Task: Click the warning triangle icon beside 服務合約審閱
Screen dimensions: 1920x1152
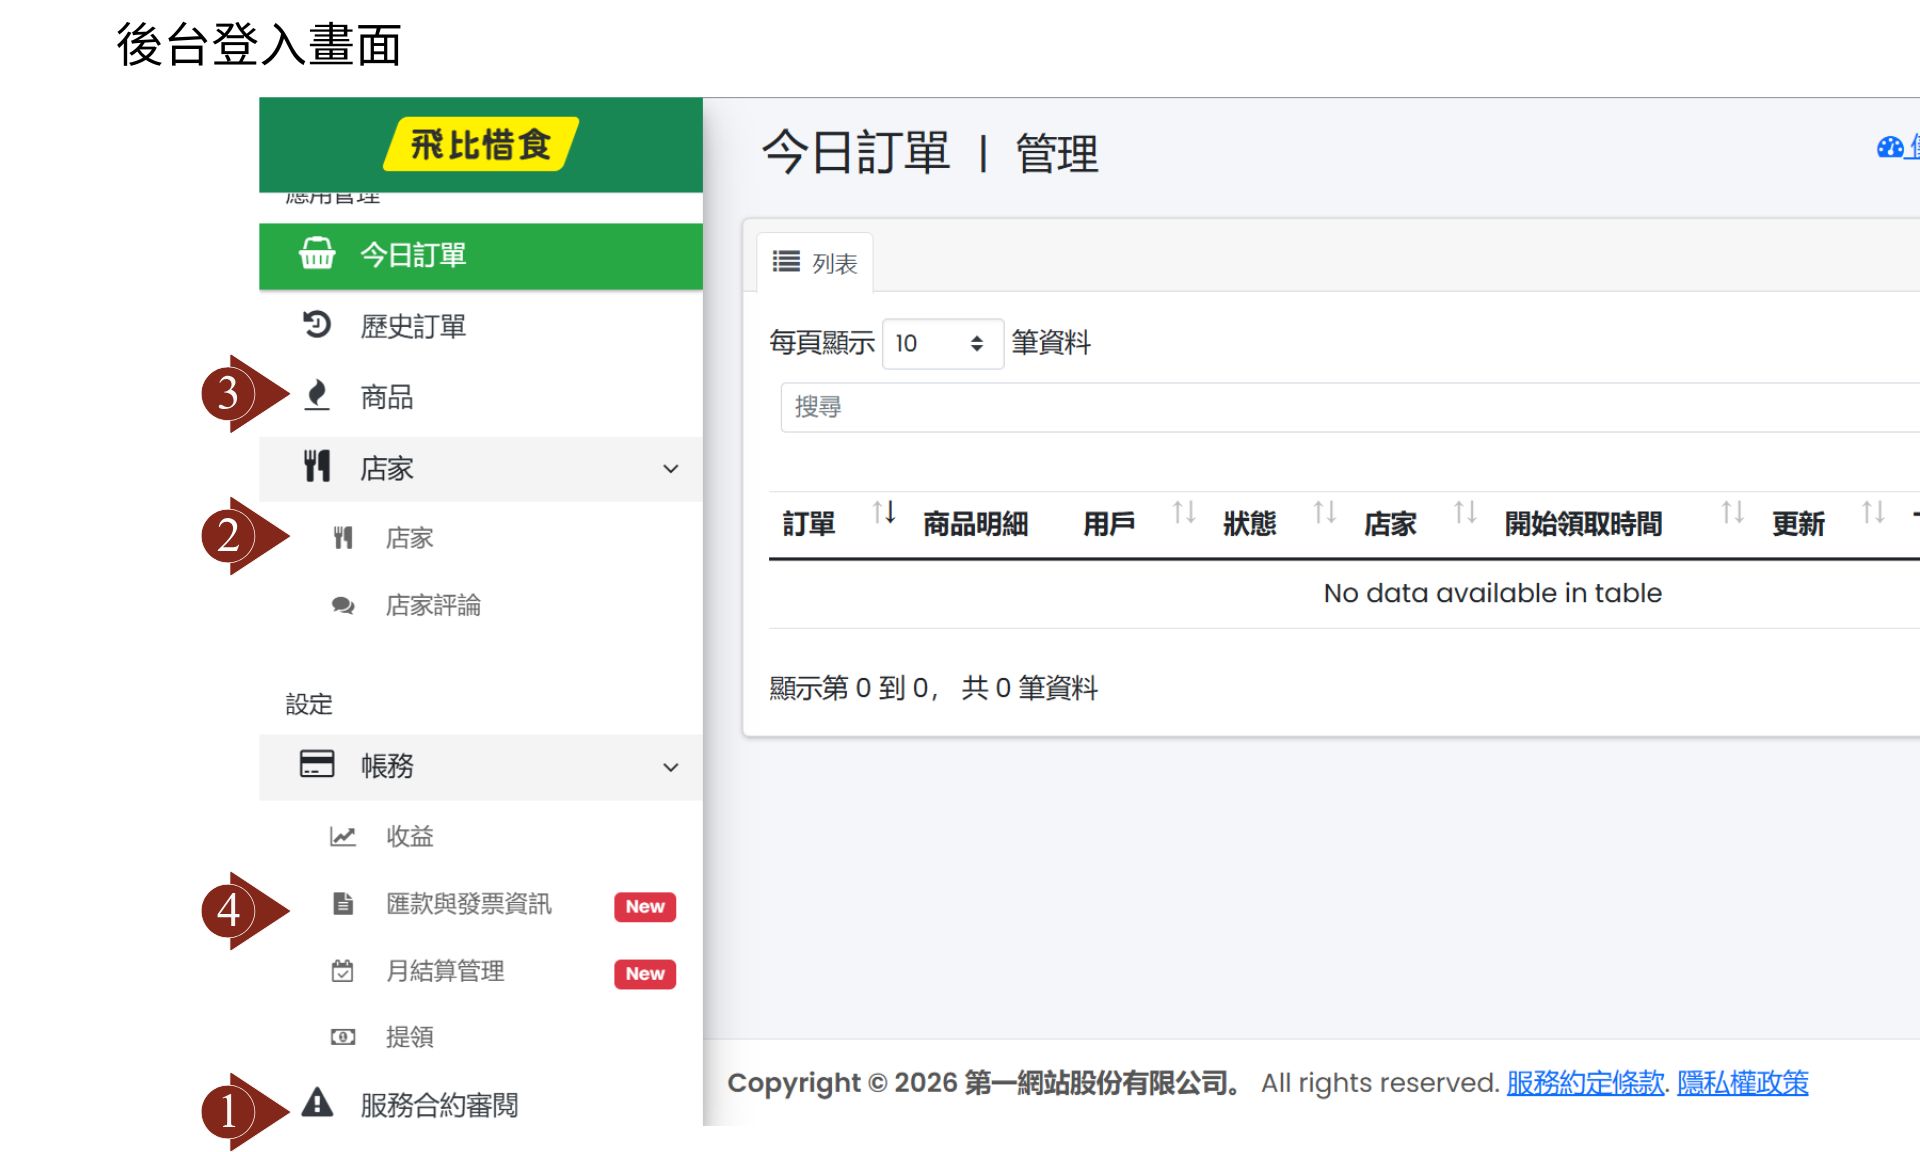Action: pos(317,1103)
